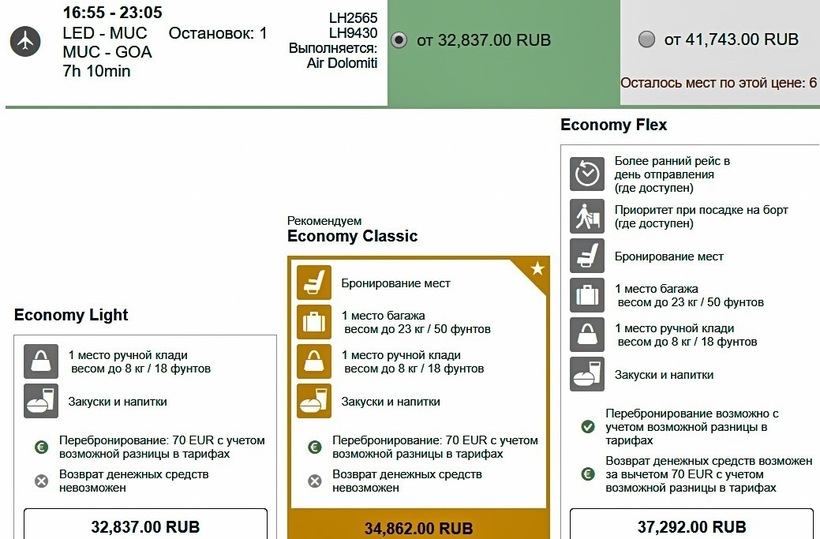The width and height of the screenshot is (820, 539).
Task: Click Economy Flex priority boarding icon
Action: click(587, 216)
